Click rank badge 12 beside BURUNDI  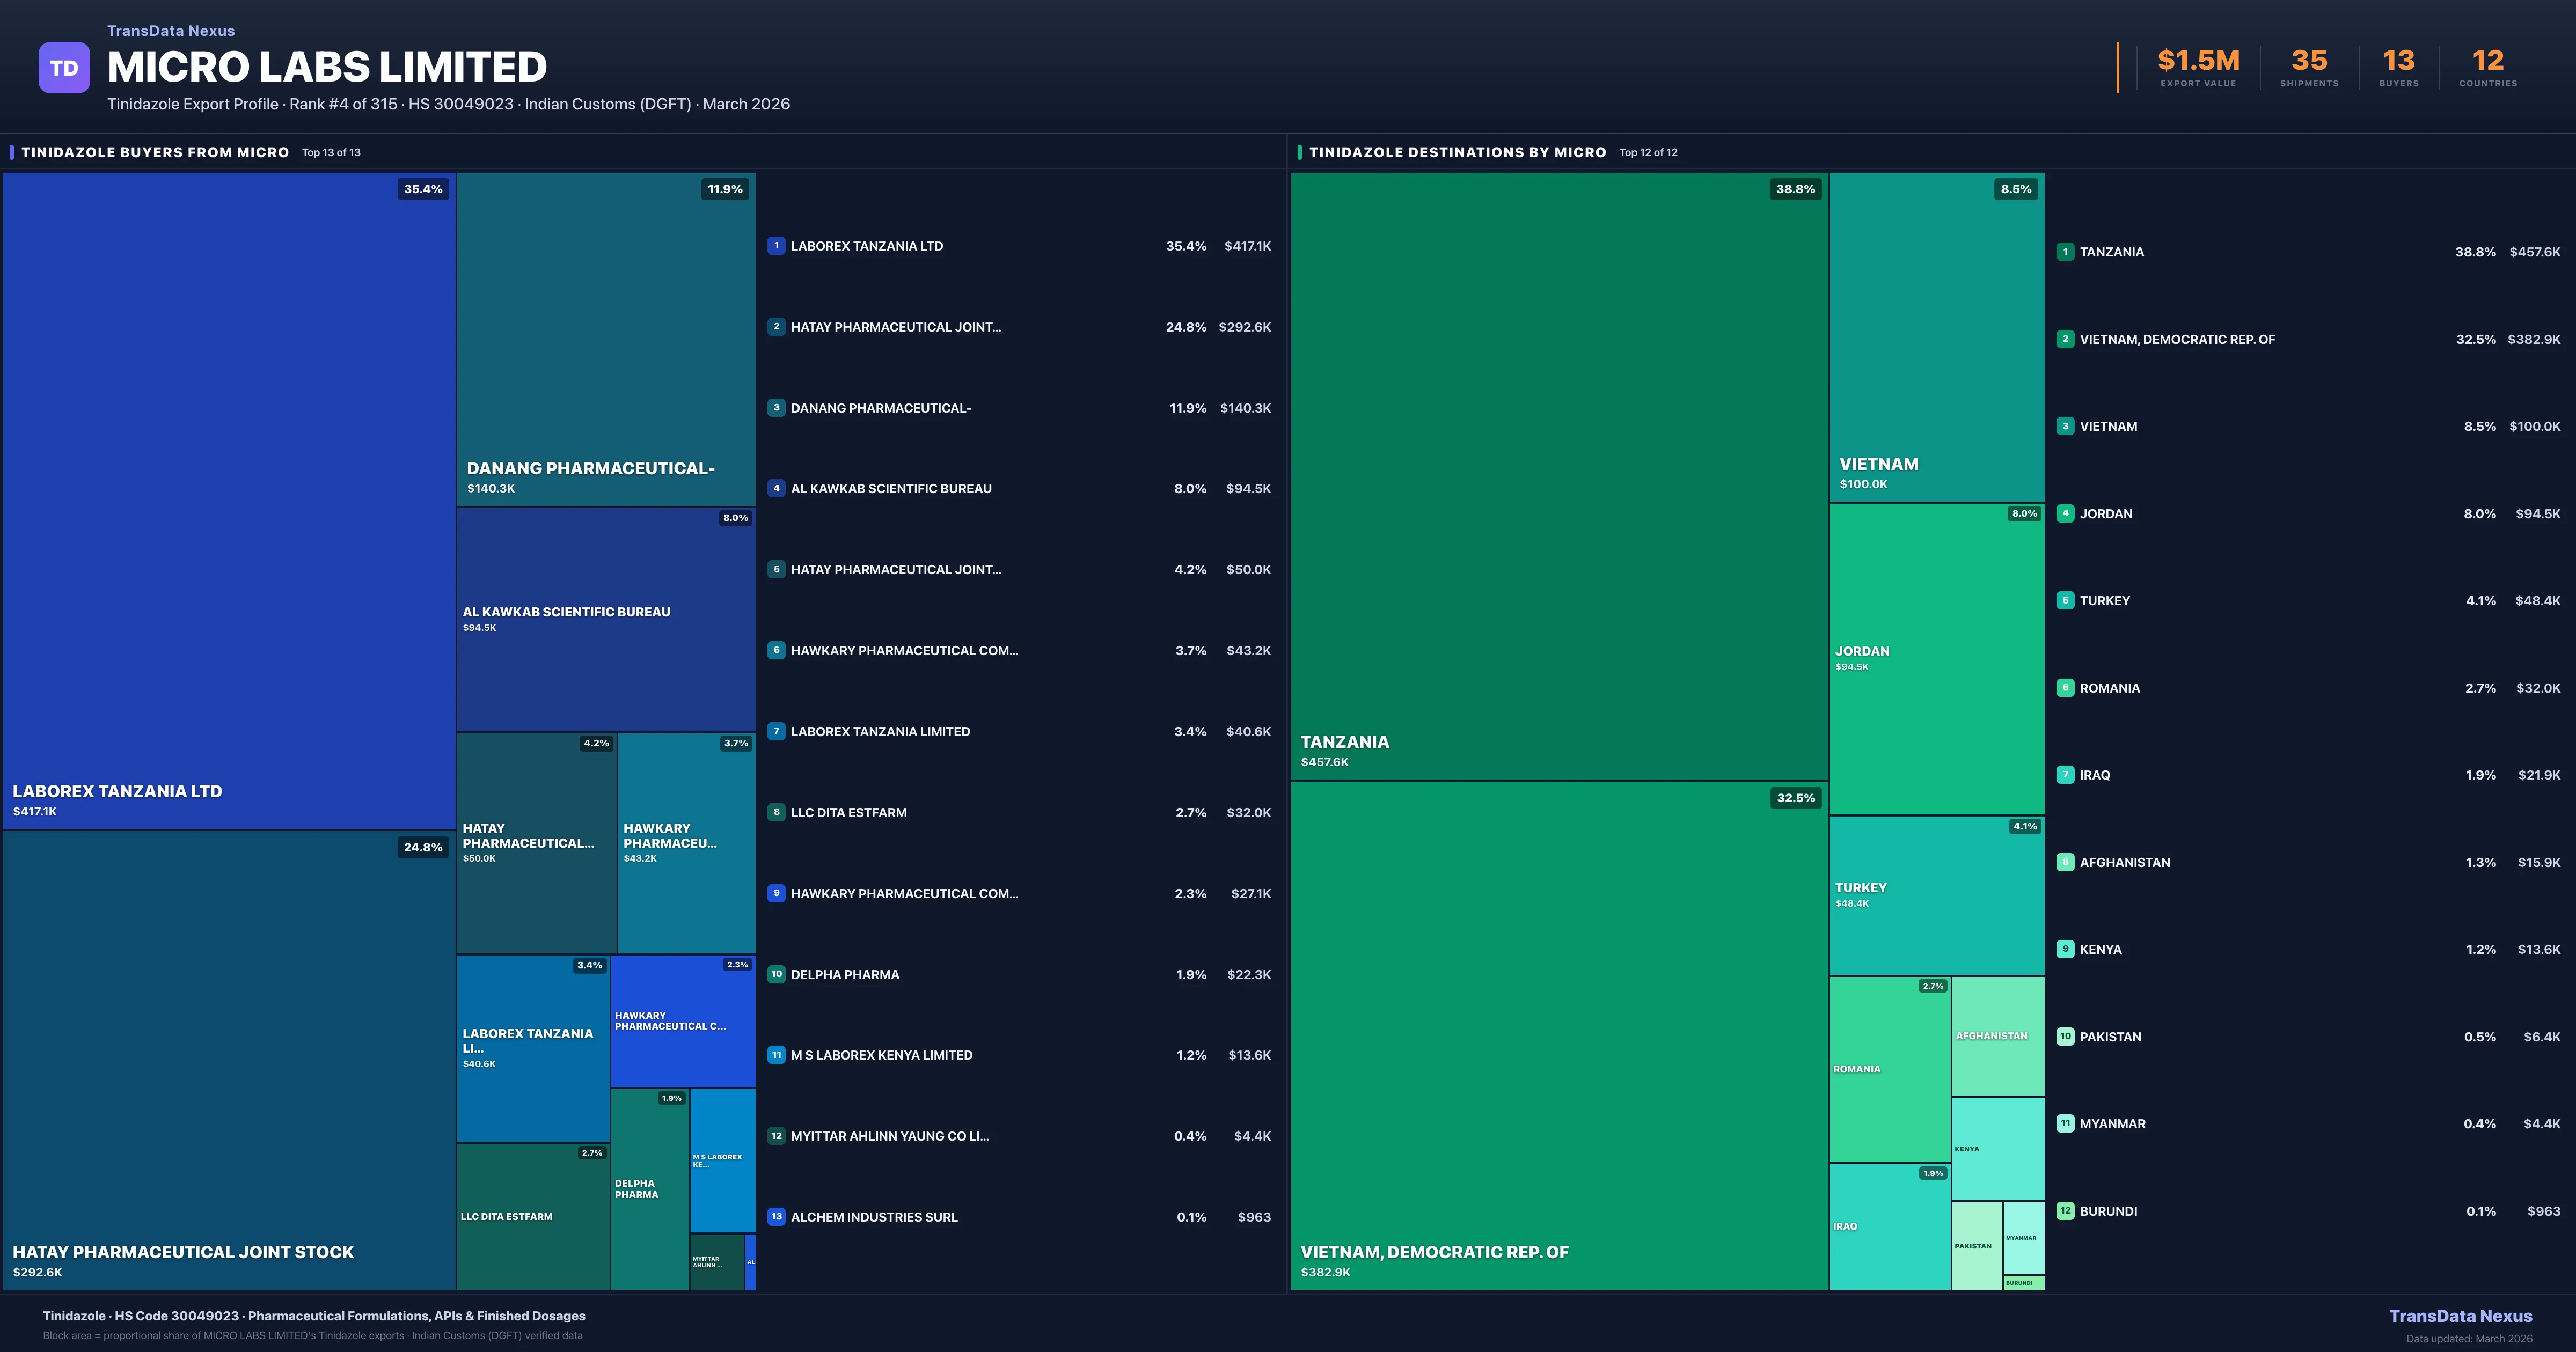[x=2065, y=1211]
